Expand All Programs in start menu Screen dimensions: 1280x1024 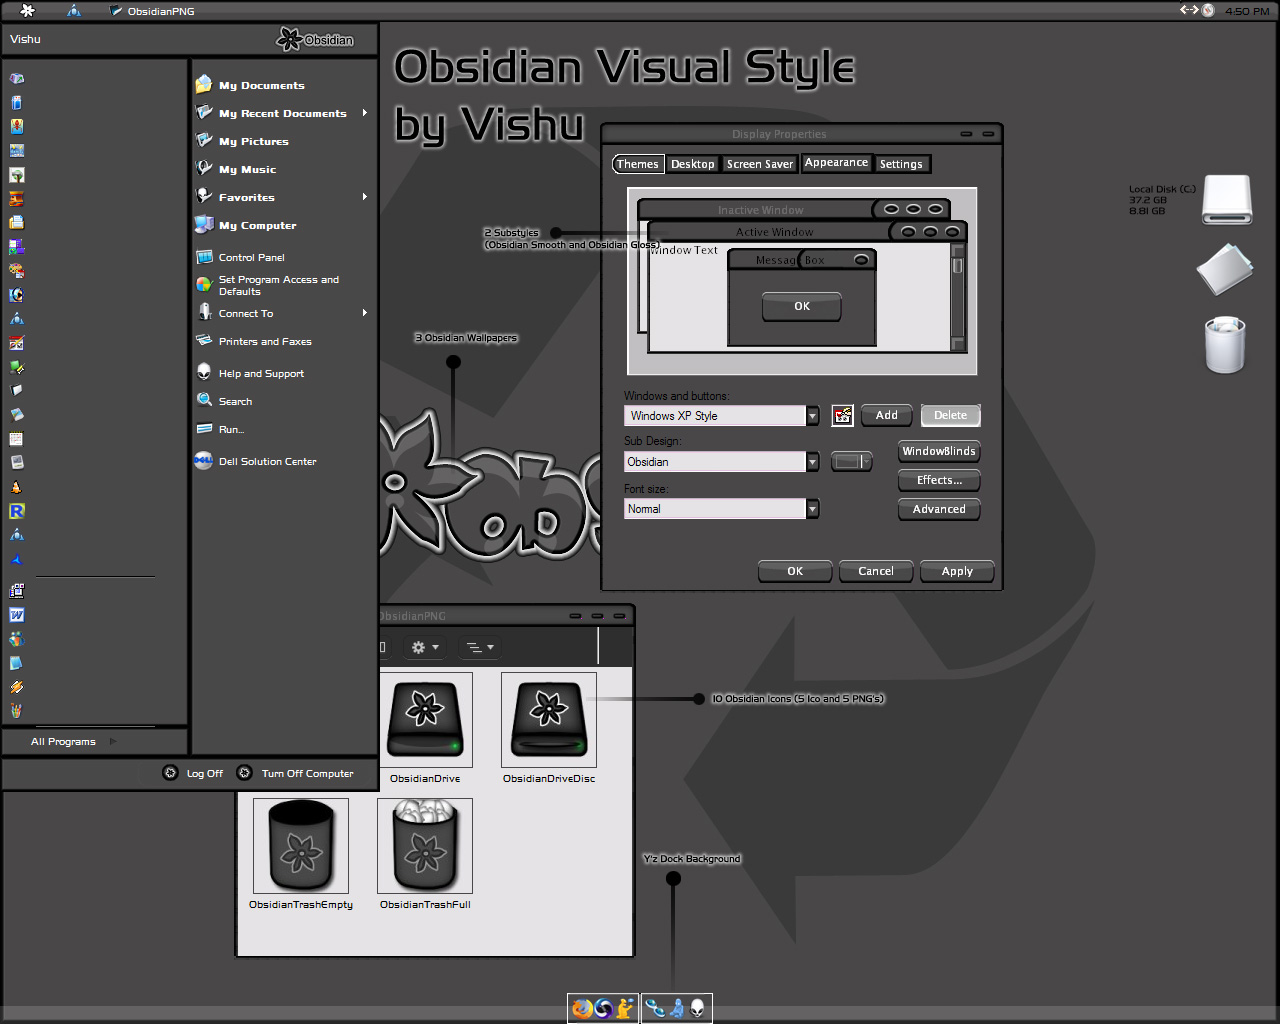pyautogui.click(x=64, y=742)
